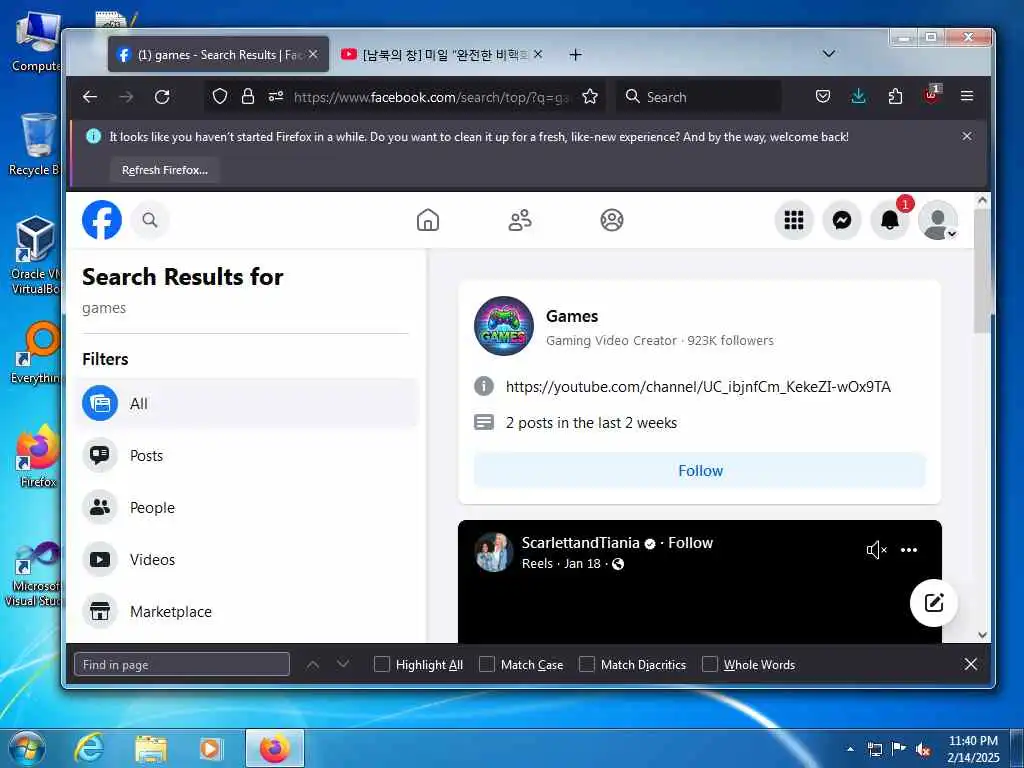
Task: Close the YouTube tab
Action: coord(537,55)
